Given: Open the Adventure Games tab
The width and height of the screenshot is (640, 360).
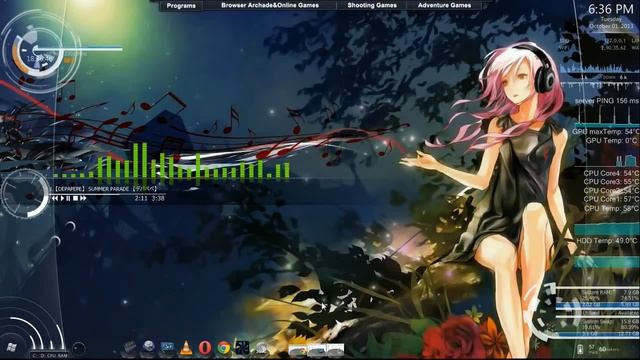Looking at the screenshot, I should coord(444,6).
